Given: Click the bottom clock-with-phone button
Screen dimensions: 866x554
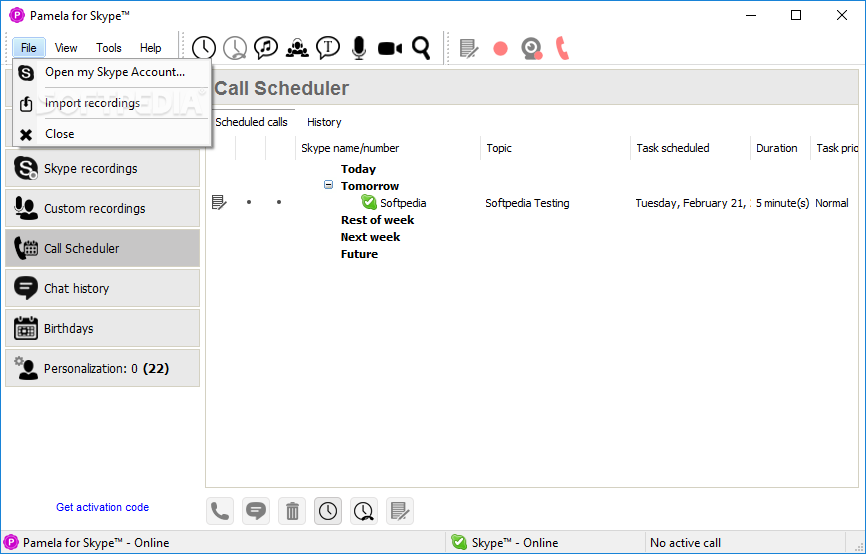Looking at the screenshot, I should (x=364, y=511).
